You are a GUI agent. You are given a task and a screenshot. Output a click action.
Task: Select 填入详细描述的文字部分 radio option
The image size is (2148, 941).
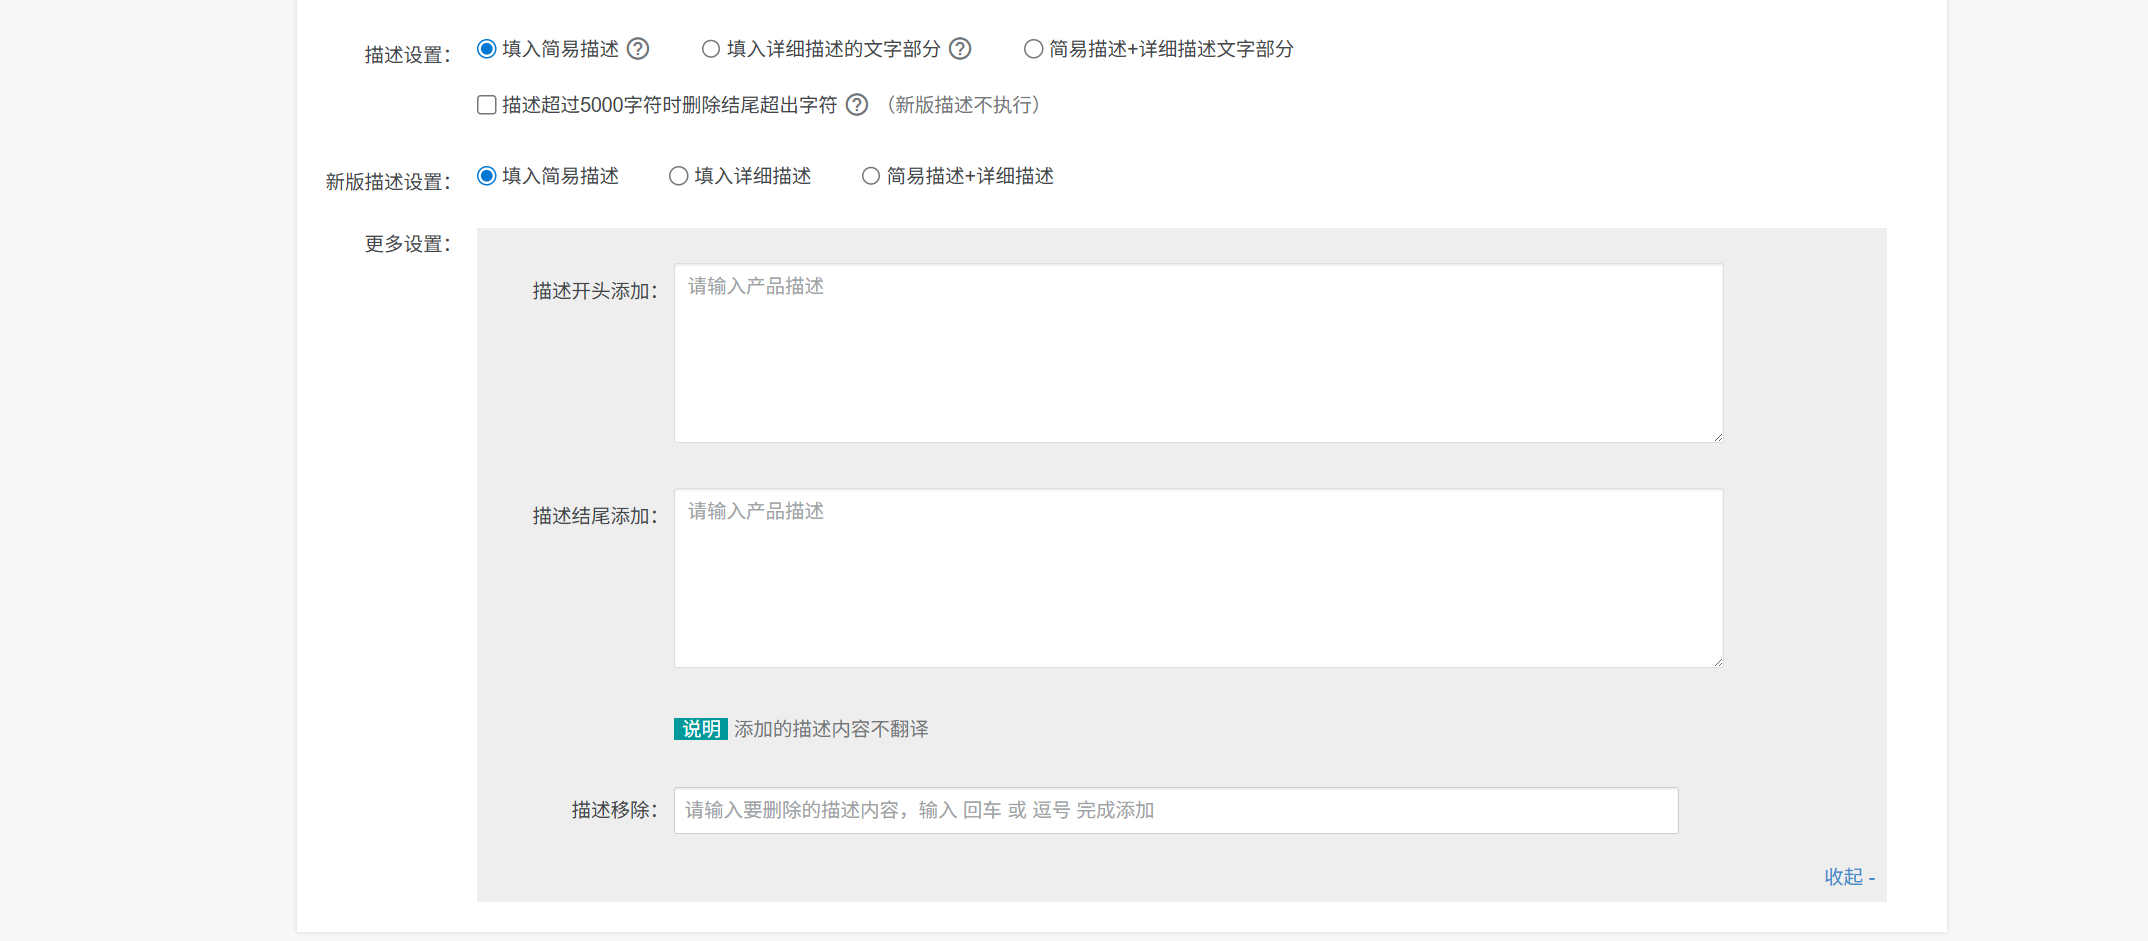point(711,49)
